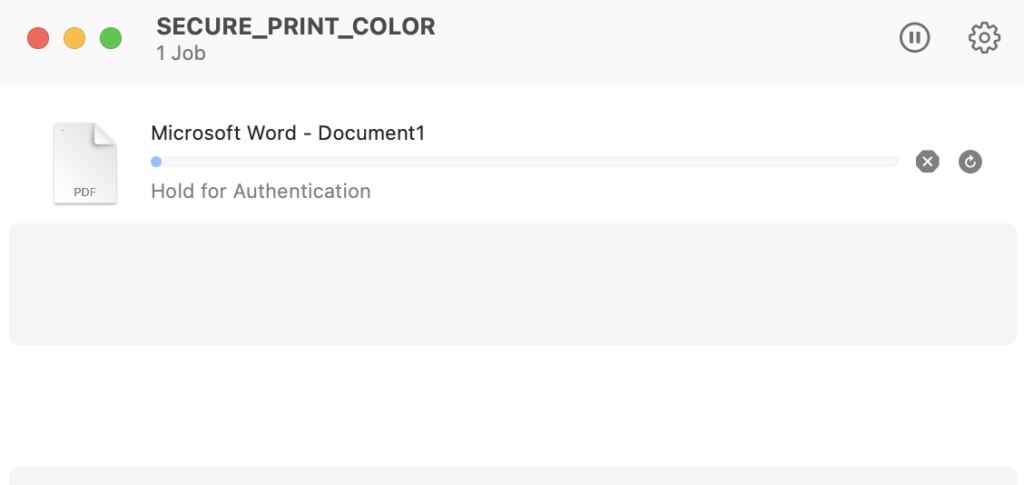1024x485 pixels.
Task: Select the empty gray row below the job
Action: click(x=512, y=284)
